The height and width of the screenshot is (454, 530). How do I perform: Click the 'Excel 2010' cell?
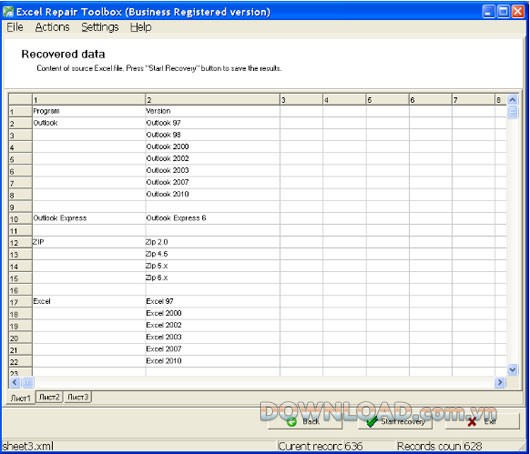click(x=213, y=361)
